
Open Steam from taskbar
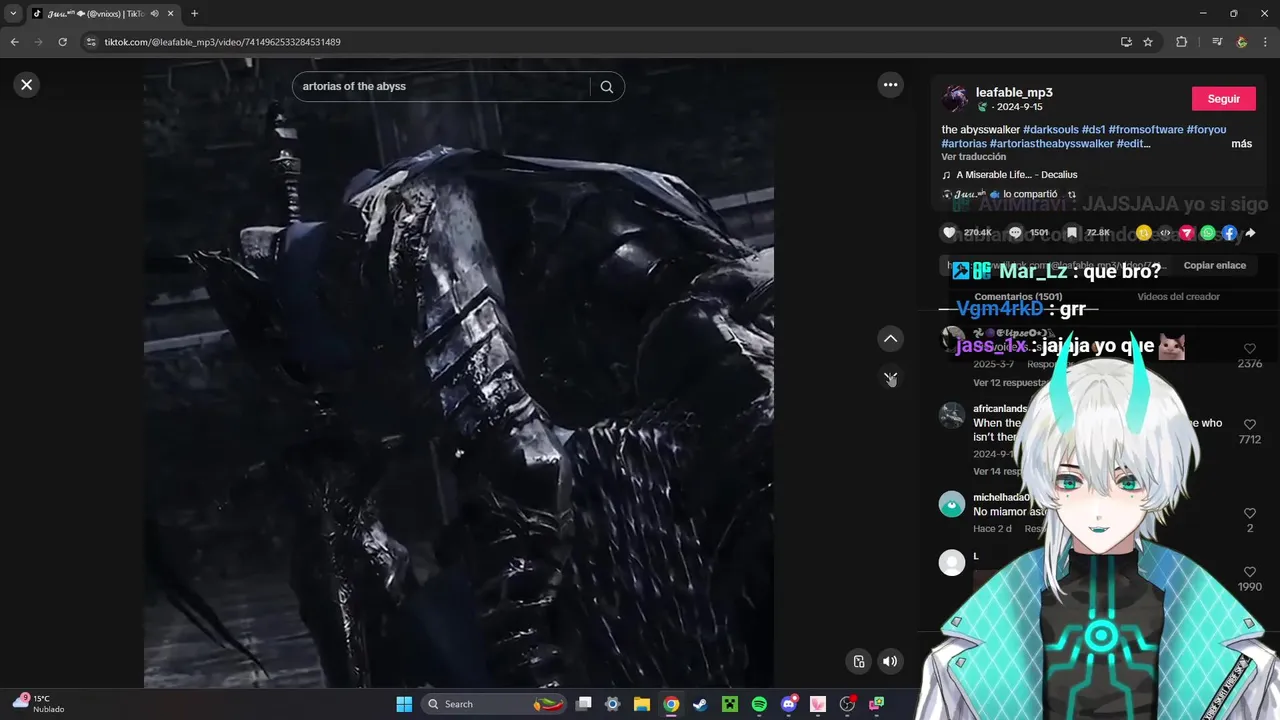(700, 704)
